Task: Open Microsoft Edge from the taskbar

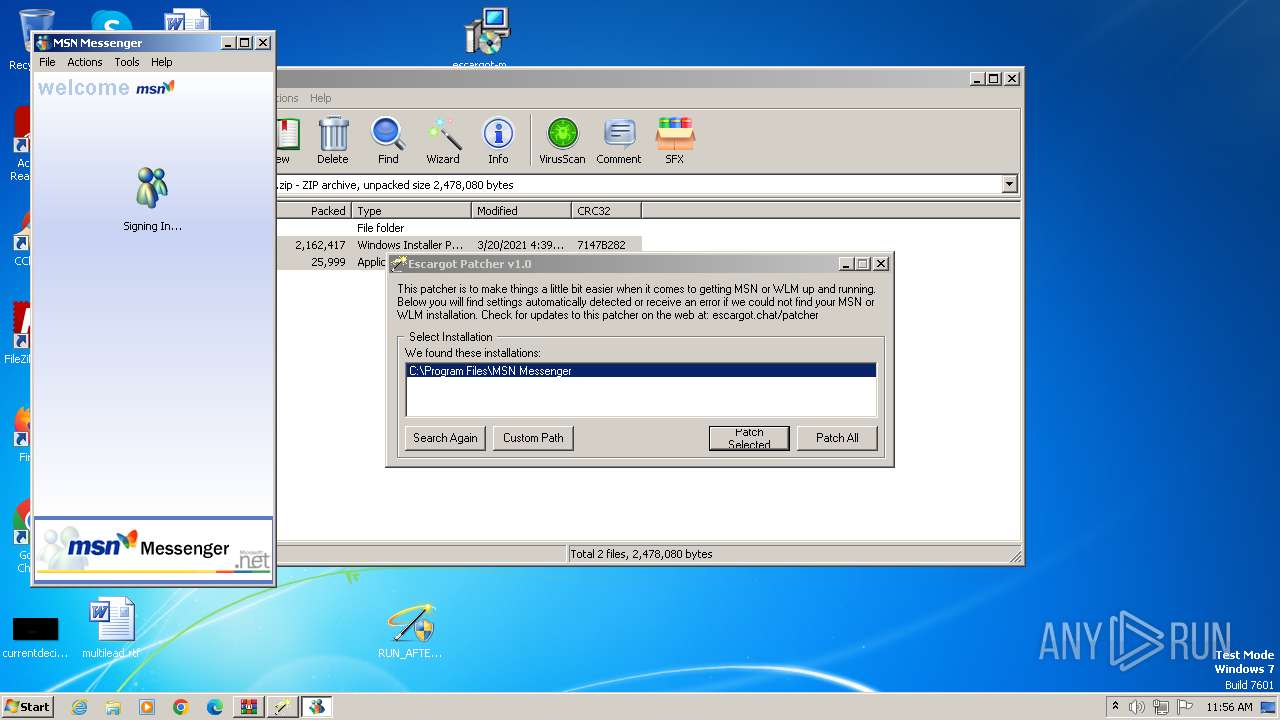Action: tap(215, 707)
